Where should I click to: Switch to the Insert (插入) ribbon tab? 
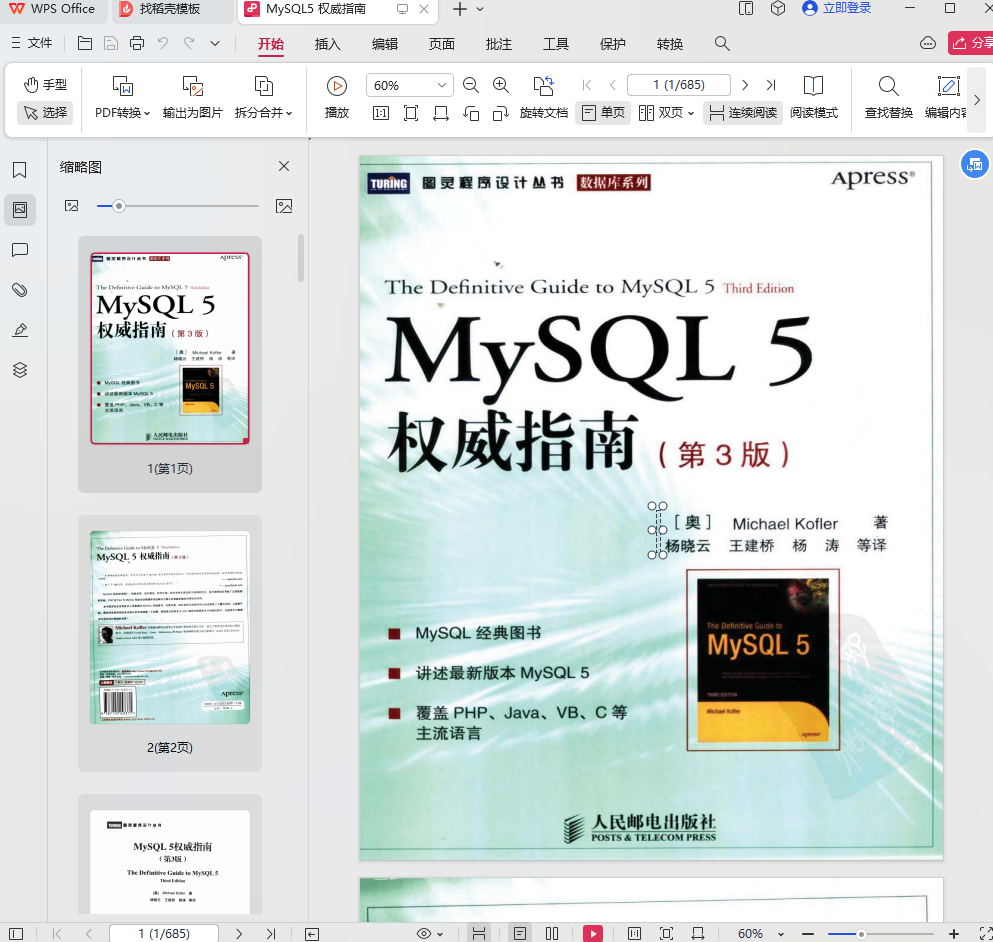(x=327, y=44)
